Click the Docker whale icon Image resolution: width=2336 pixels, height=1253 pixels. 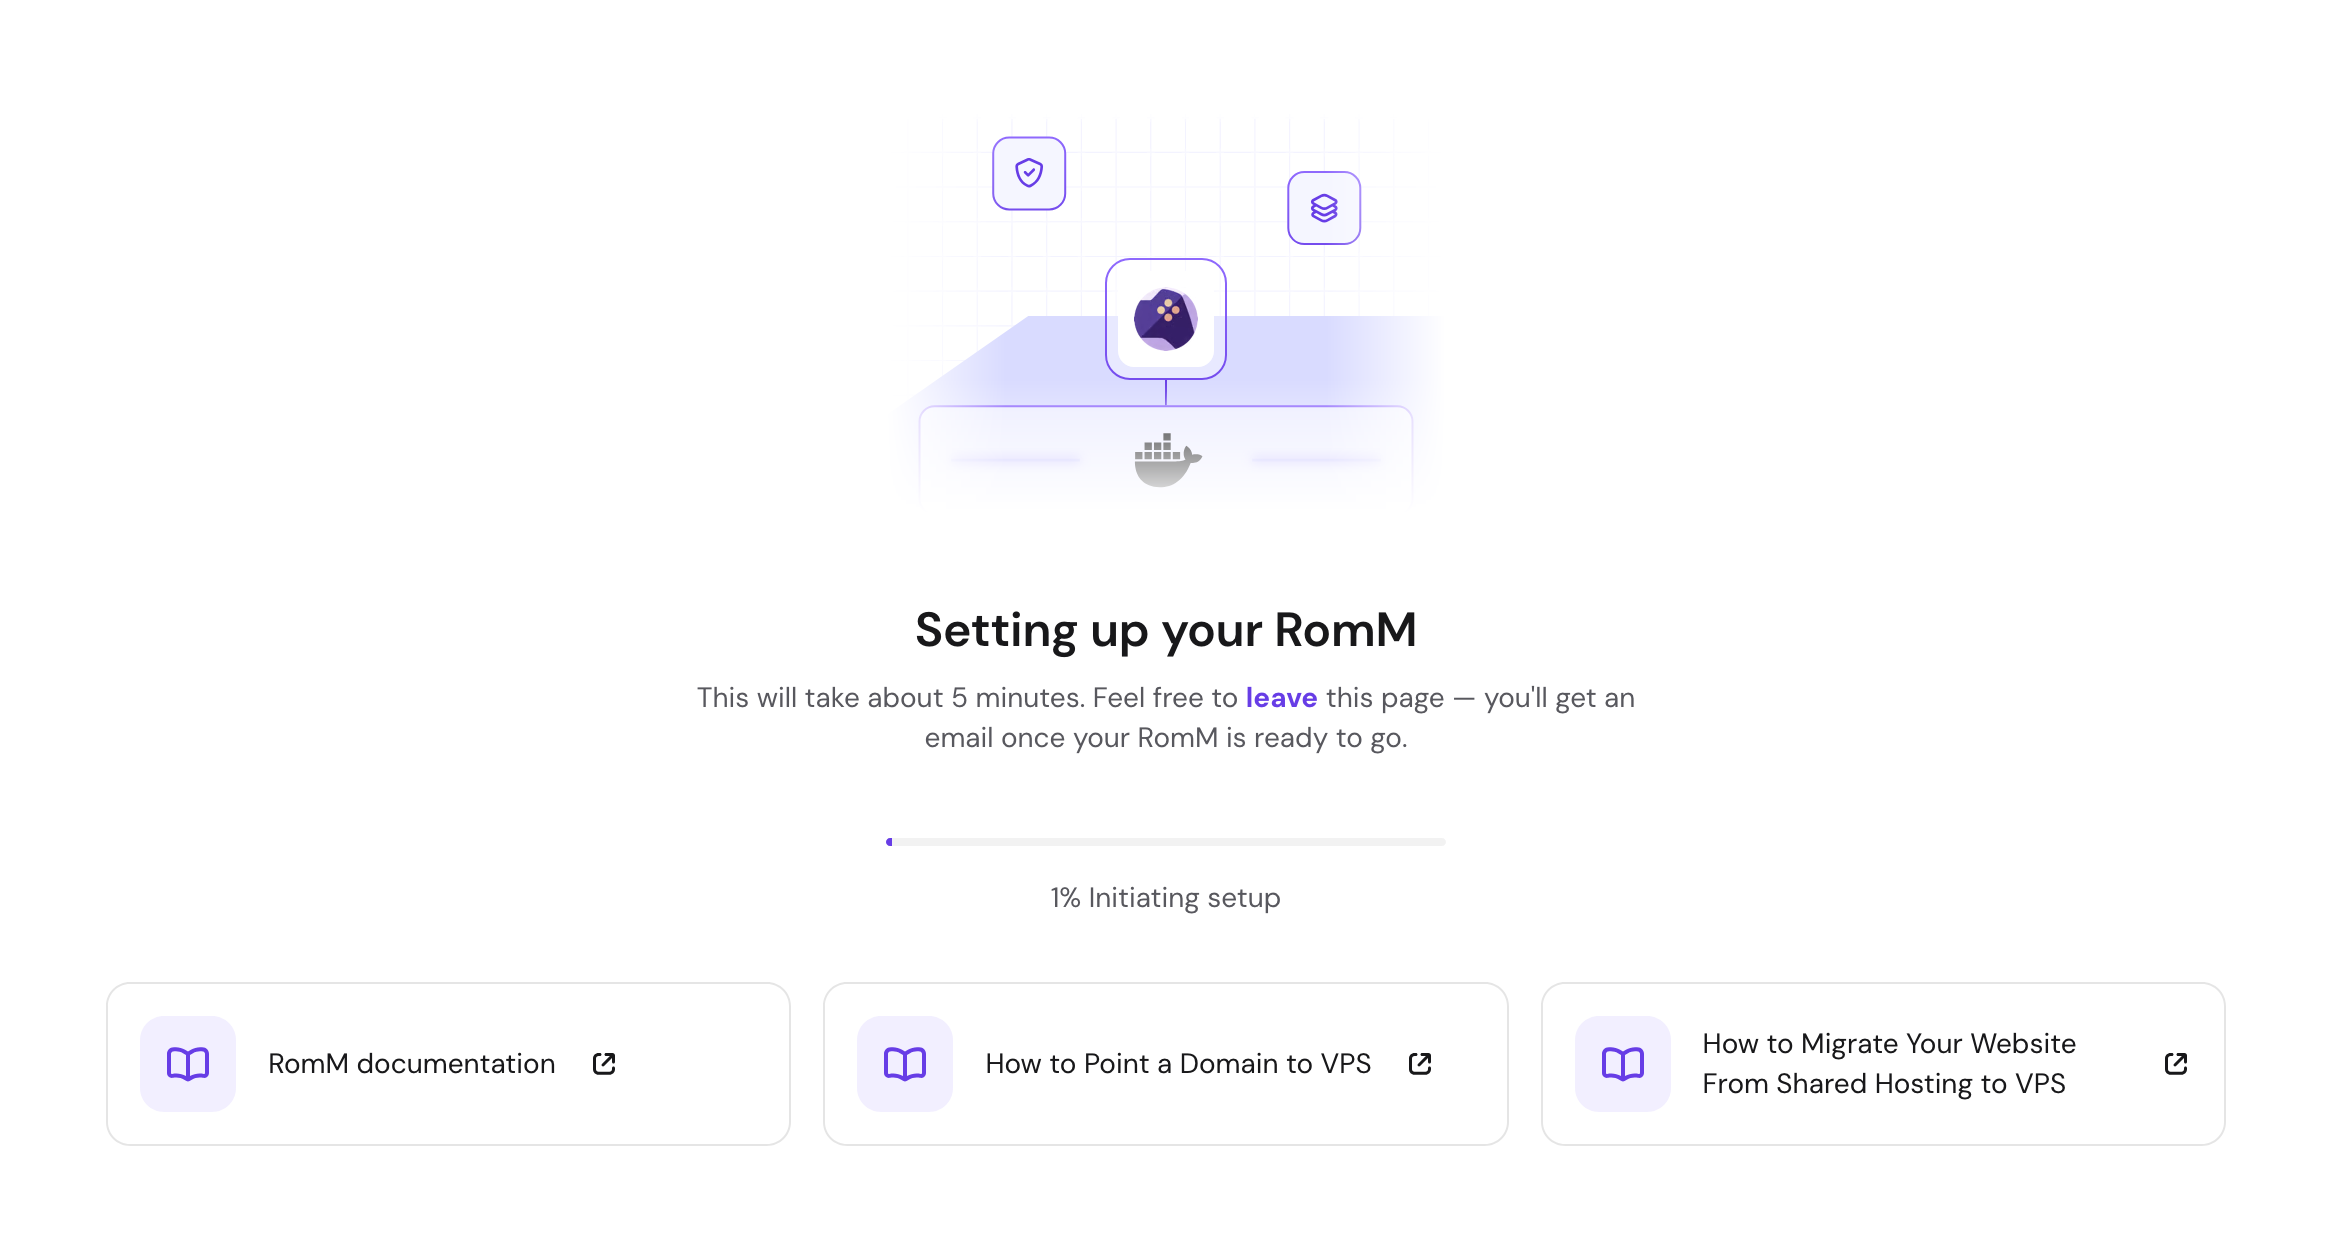point(1167,460)
